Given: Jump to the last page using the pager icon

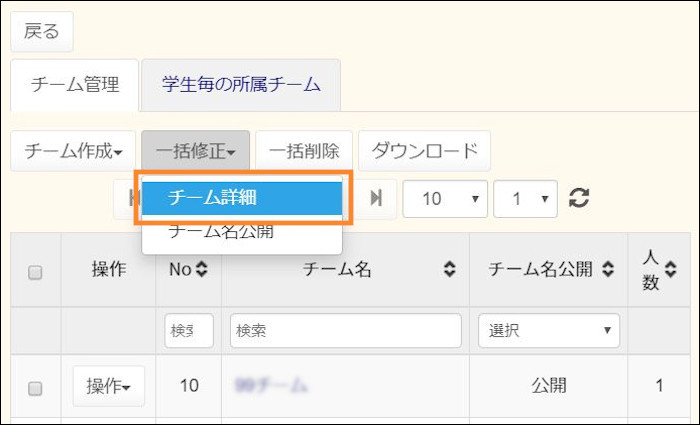Looking at the screenshot, I should [x=376, y=198].
